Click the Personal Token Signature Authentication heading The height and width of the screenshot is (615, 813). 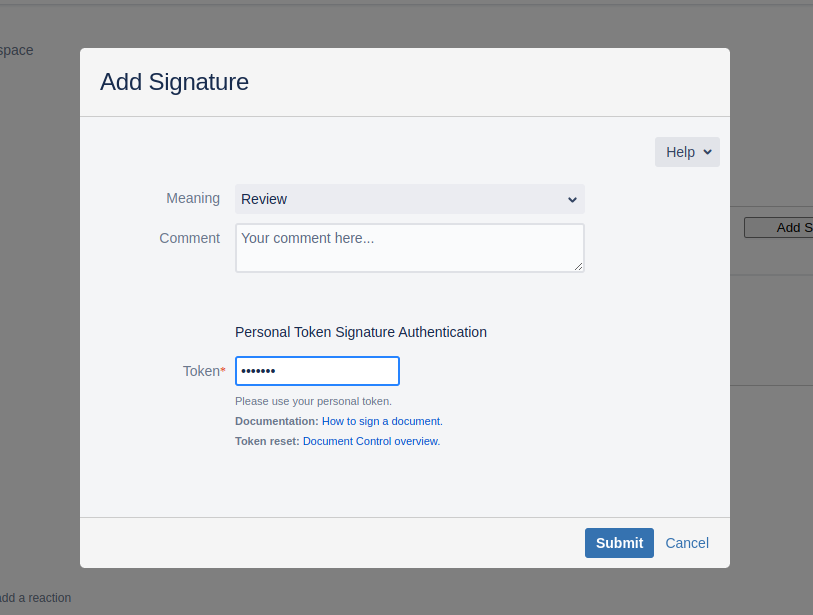coord(360,331)
